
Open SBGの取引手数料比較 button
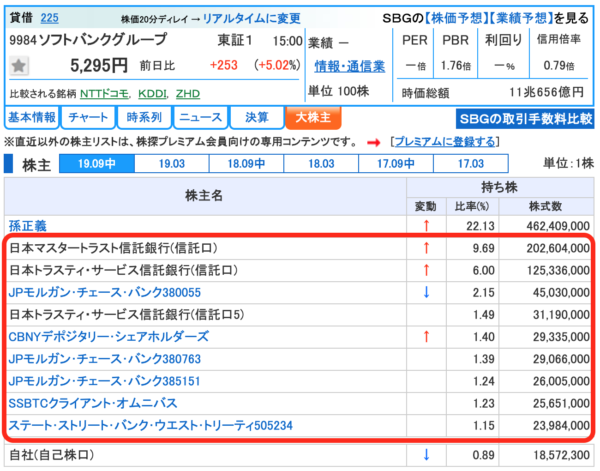click(525, 119)
